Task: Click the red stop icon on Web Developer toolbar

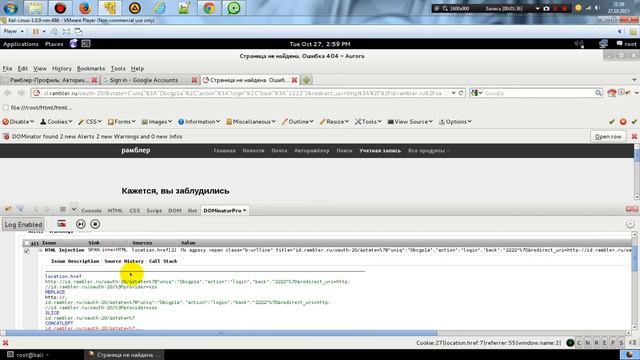Action: point(623,122)
